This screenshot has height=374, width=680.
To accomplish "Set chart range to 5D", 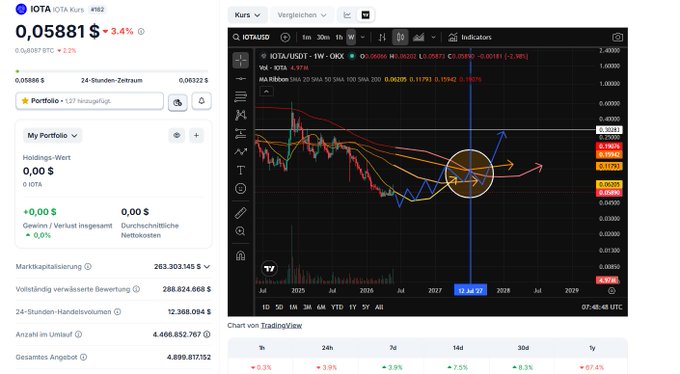I will click(x=279, y=307).
